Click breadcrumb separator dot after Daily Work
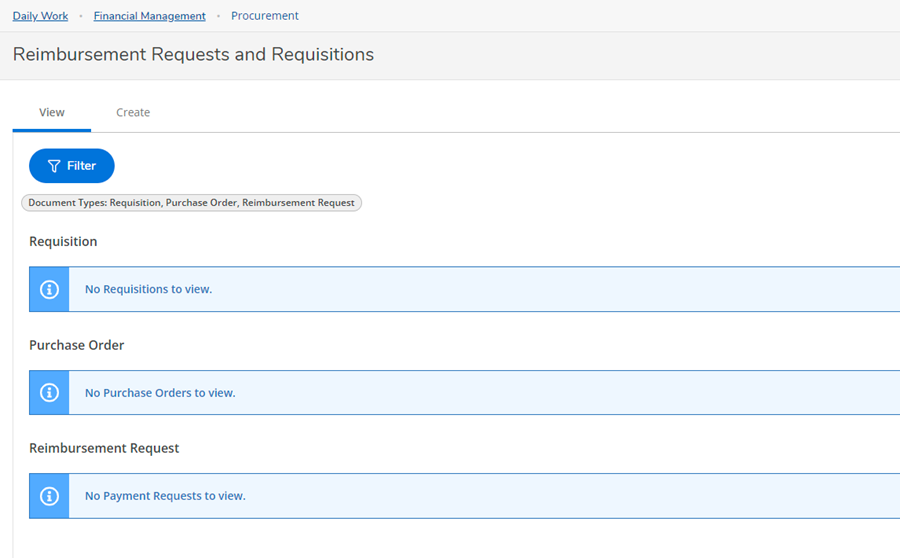This screenshot has width=900, height=558. pos(81,16)
